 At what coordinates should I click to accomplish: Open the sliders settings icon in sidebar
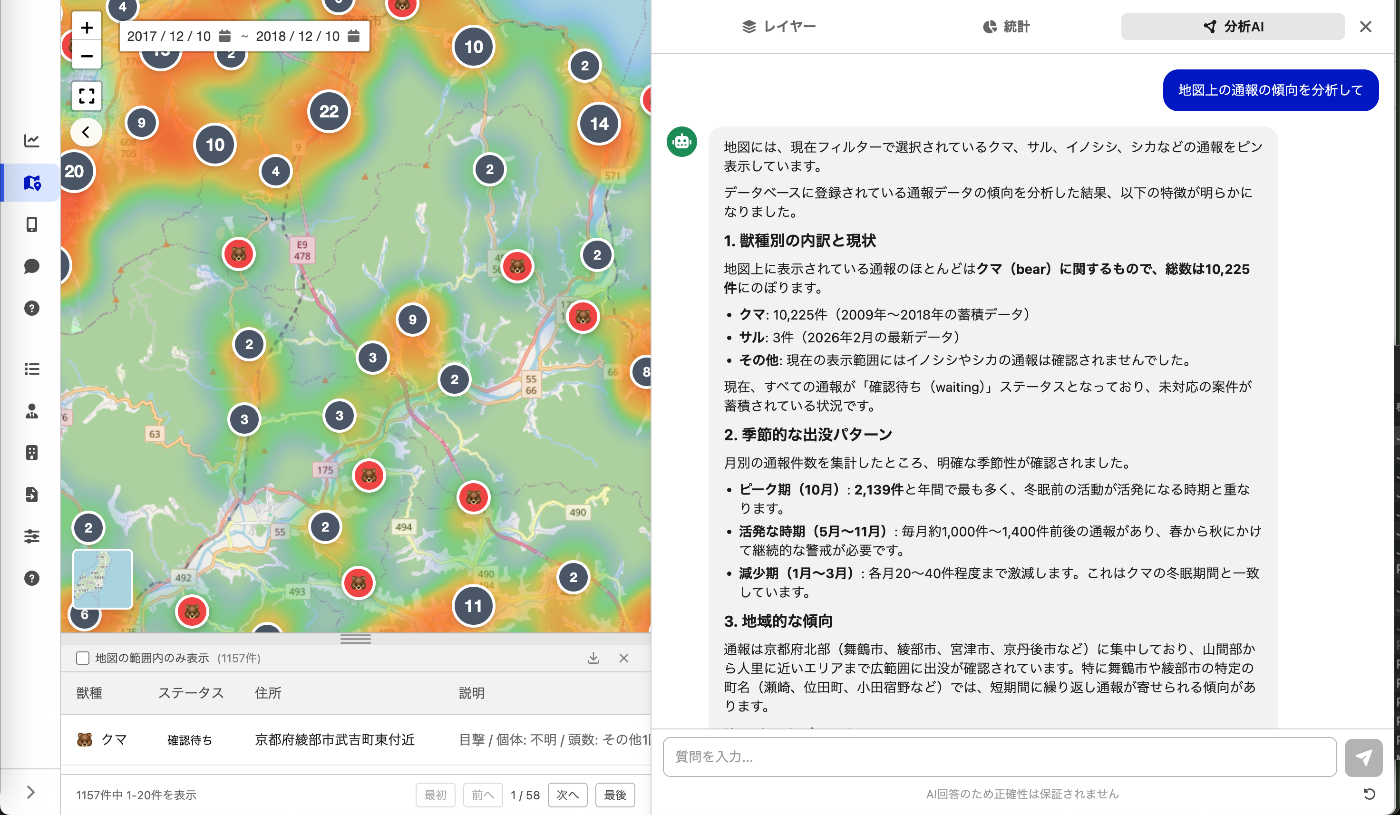click(x=31, y=537)
